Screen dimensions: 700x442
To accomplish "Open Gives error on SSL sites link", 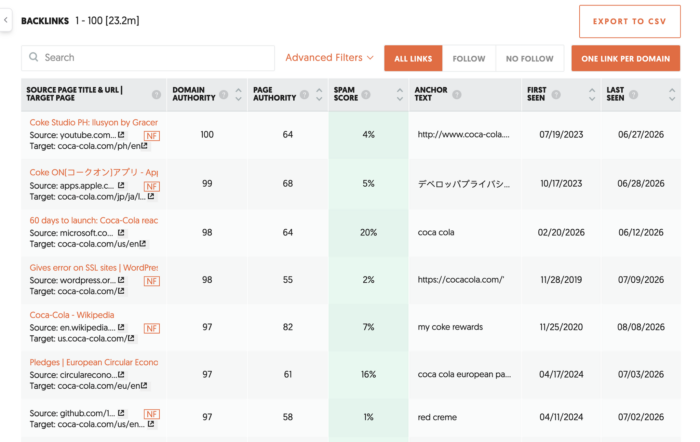I will [x=94, y=267].
